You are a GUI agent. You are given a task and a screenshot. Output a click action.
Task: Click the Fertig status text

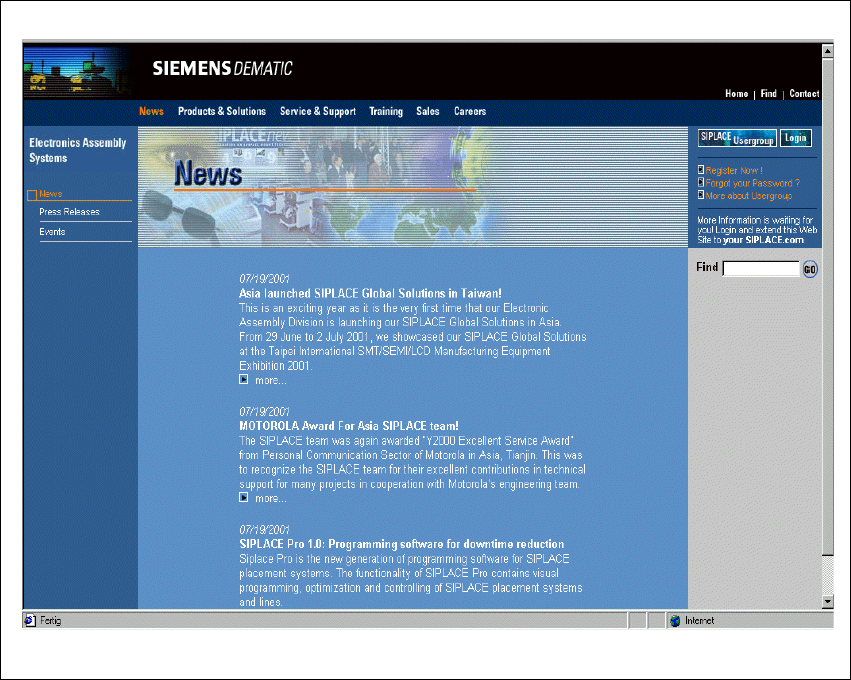tap(50, 620)
